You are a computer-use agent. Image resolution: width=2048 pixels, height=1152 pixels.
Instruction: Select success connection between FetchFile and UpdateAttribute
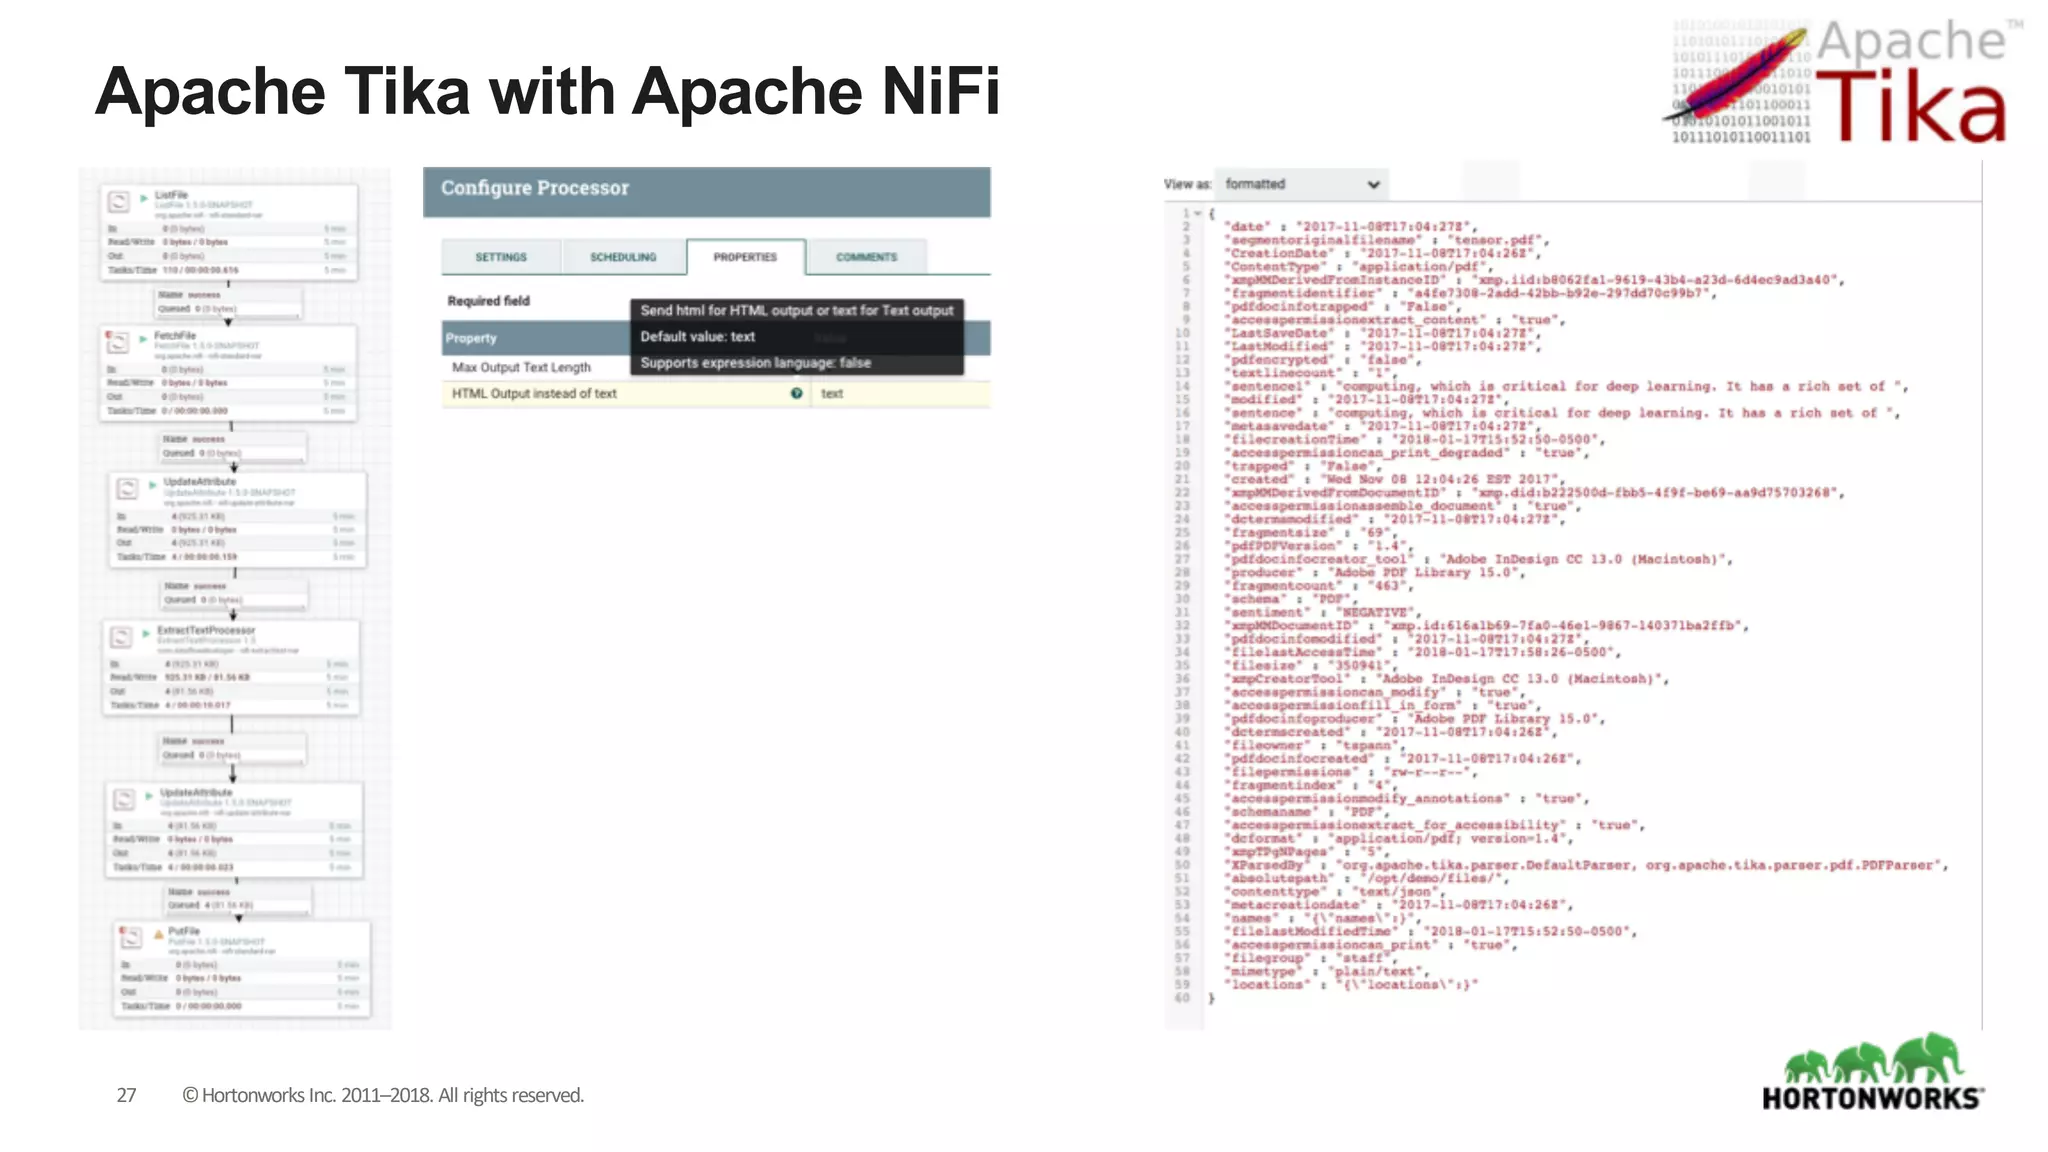(233, 446)
